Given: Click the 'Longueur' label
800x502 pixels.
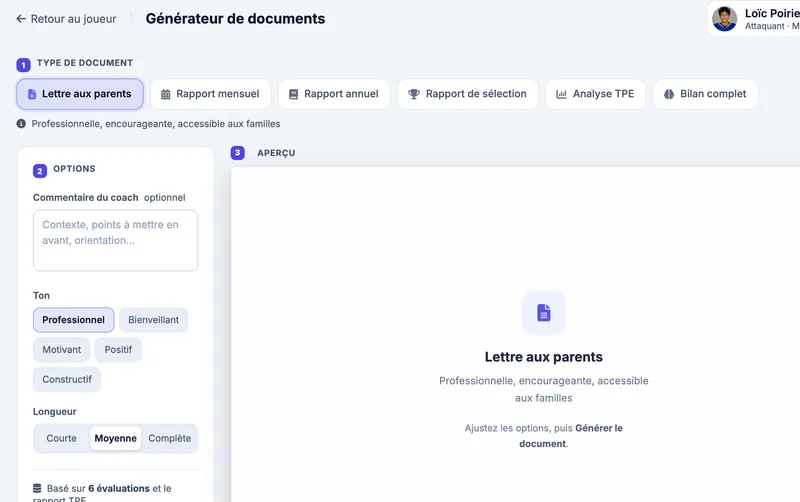Looking at the screenshot, I should (55, 412).
